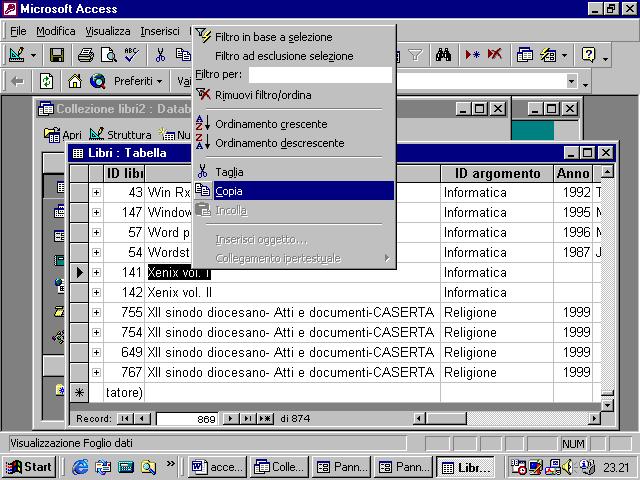Image resolution: width=640 pixels, height=480 pixels.
Task: Switch to the 'Colle...' taskbar button
Action: coord(280,467)
